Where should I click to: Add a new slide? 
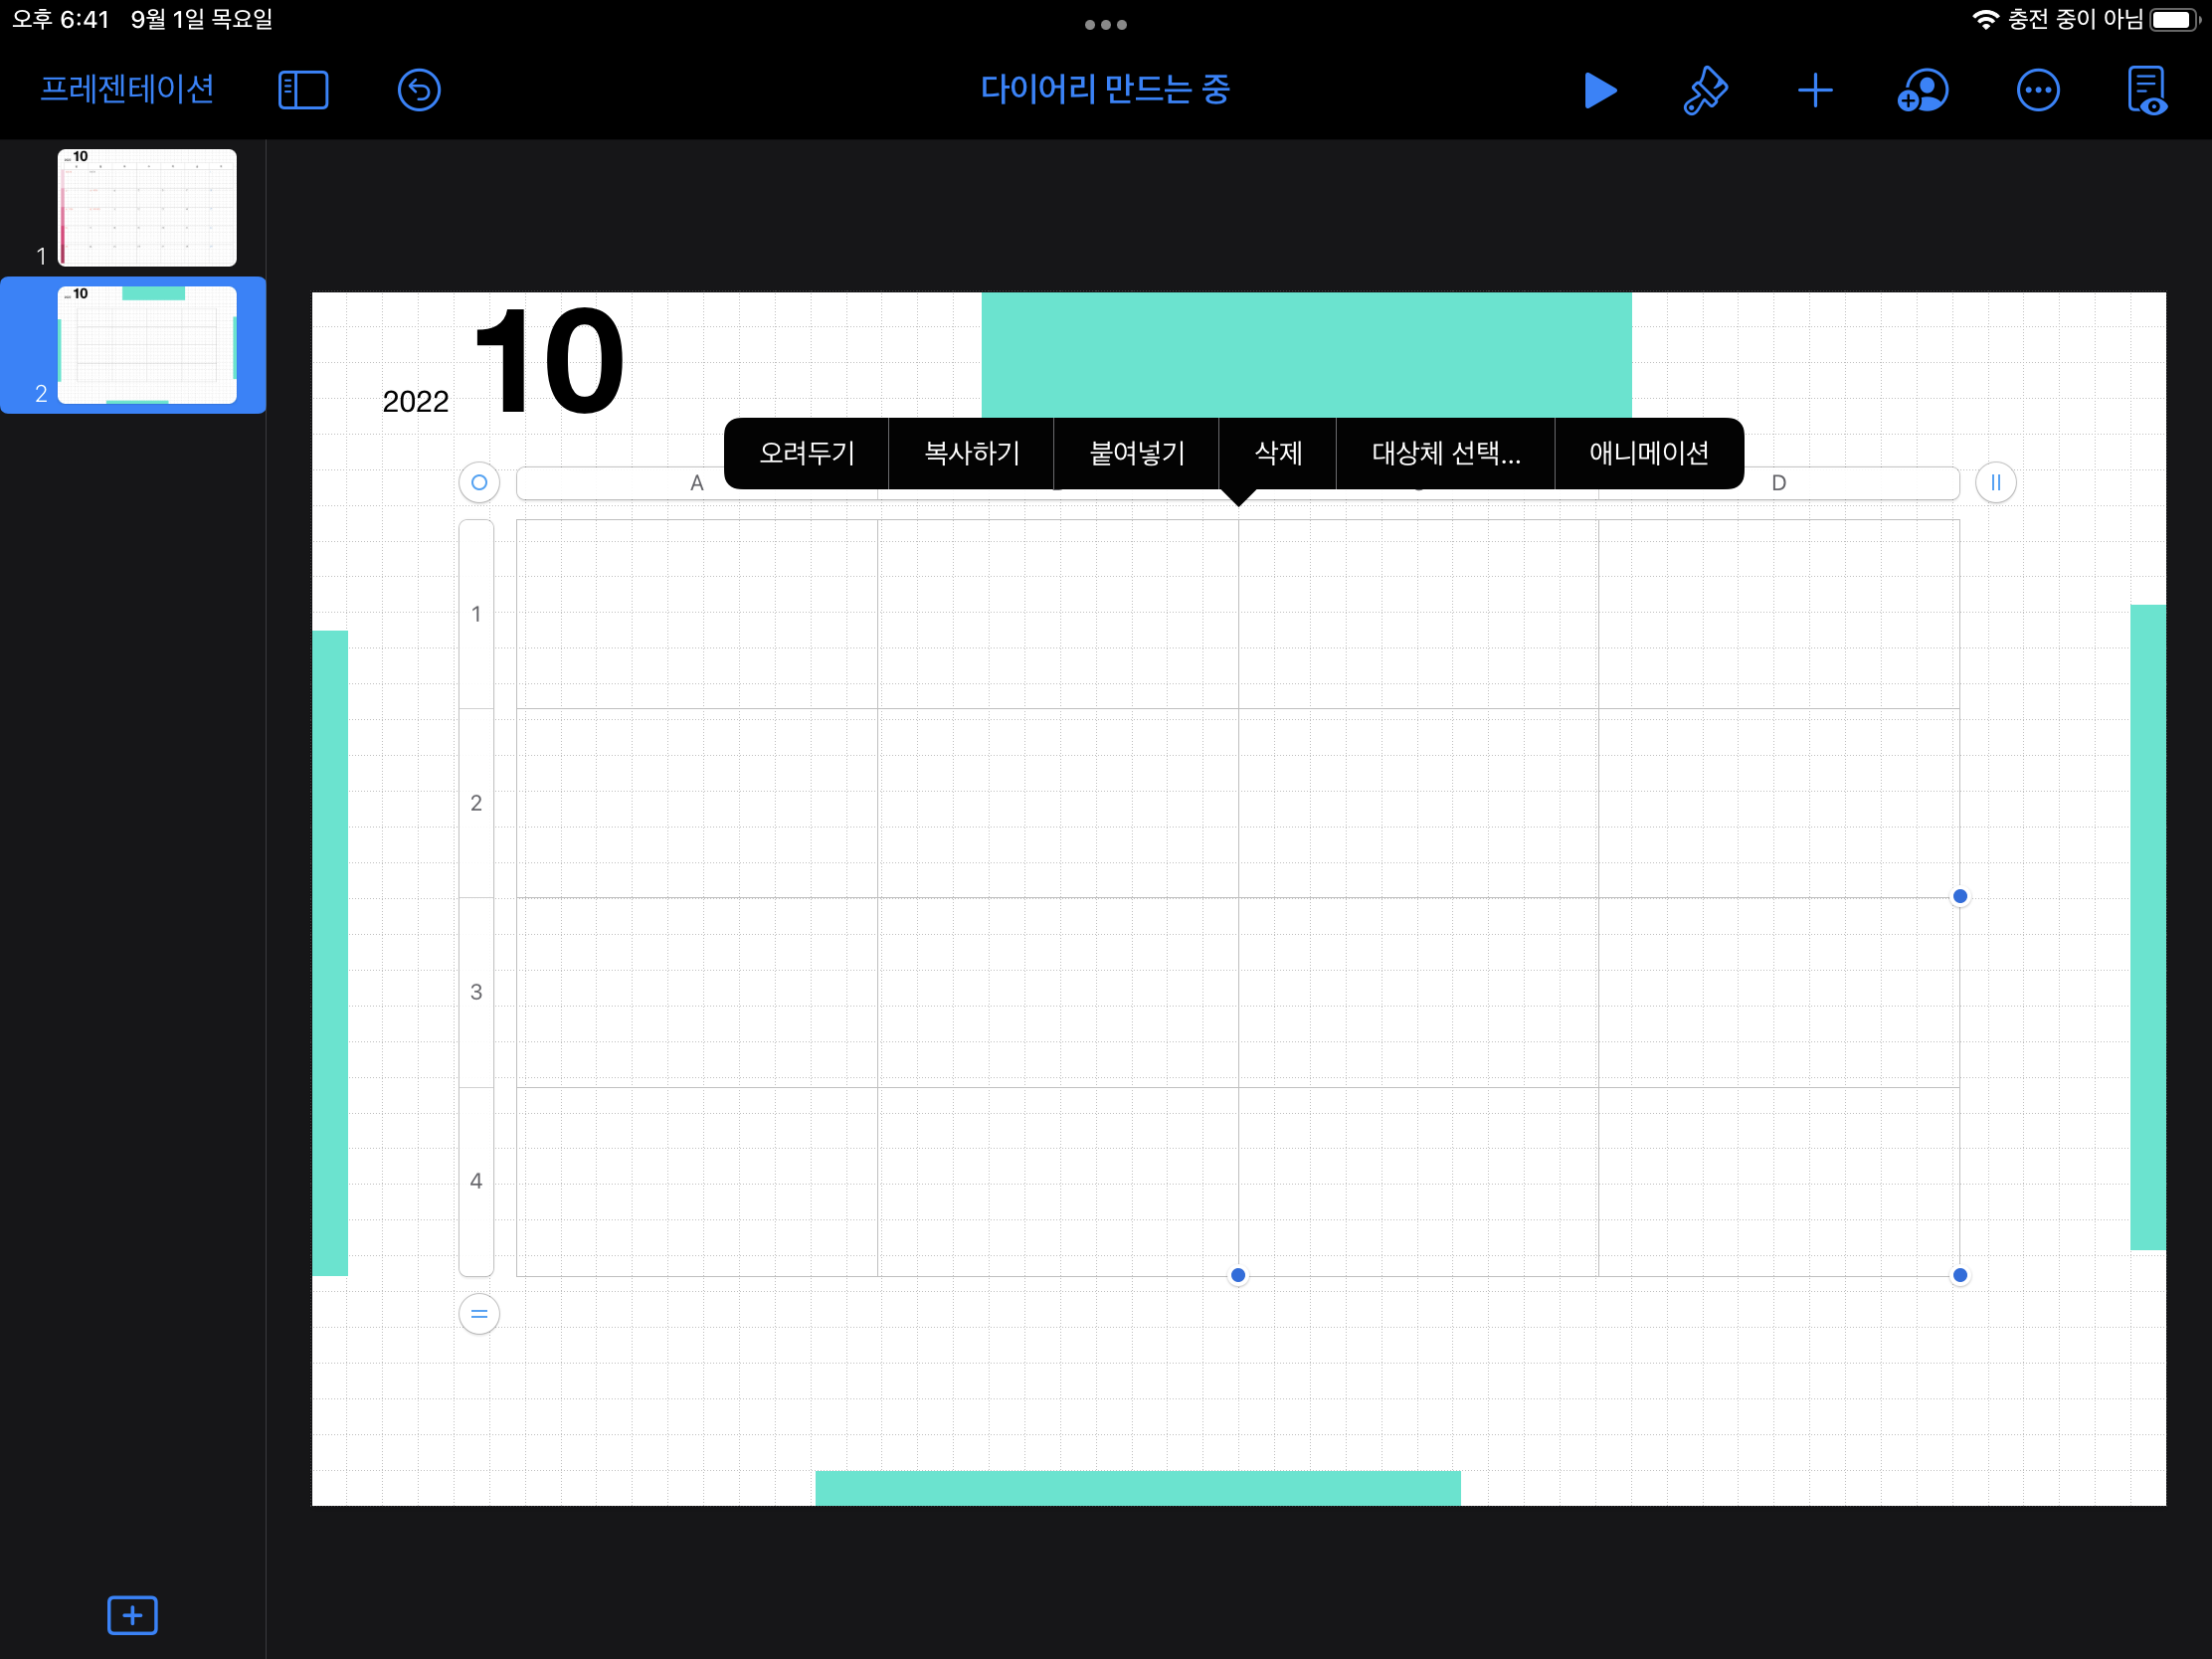click(x=132, y=1615)
